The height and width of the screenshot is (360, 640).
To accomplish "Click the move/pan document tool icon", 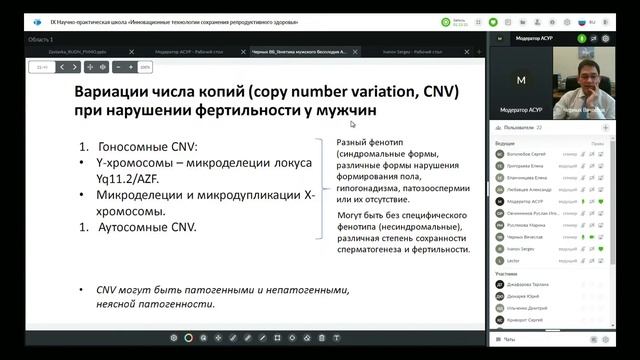I will 90,67.
